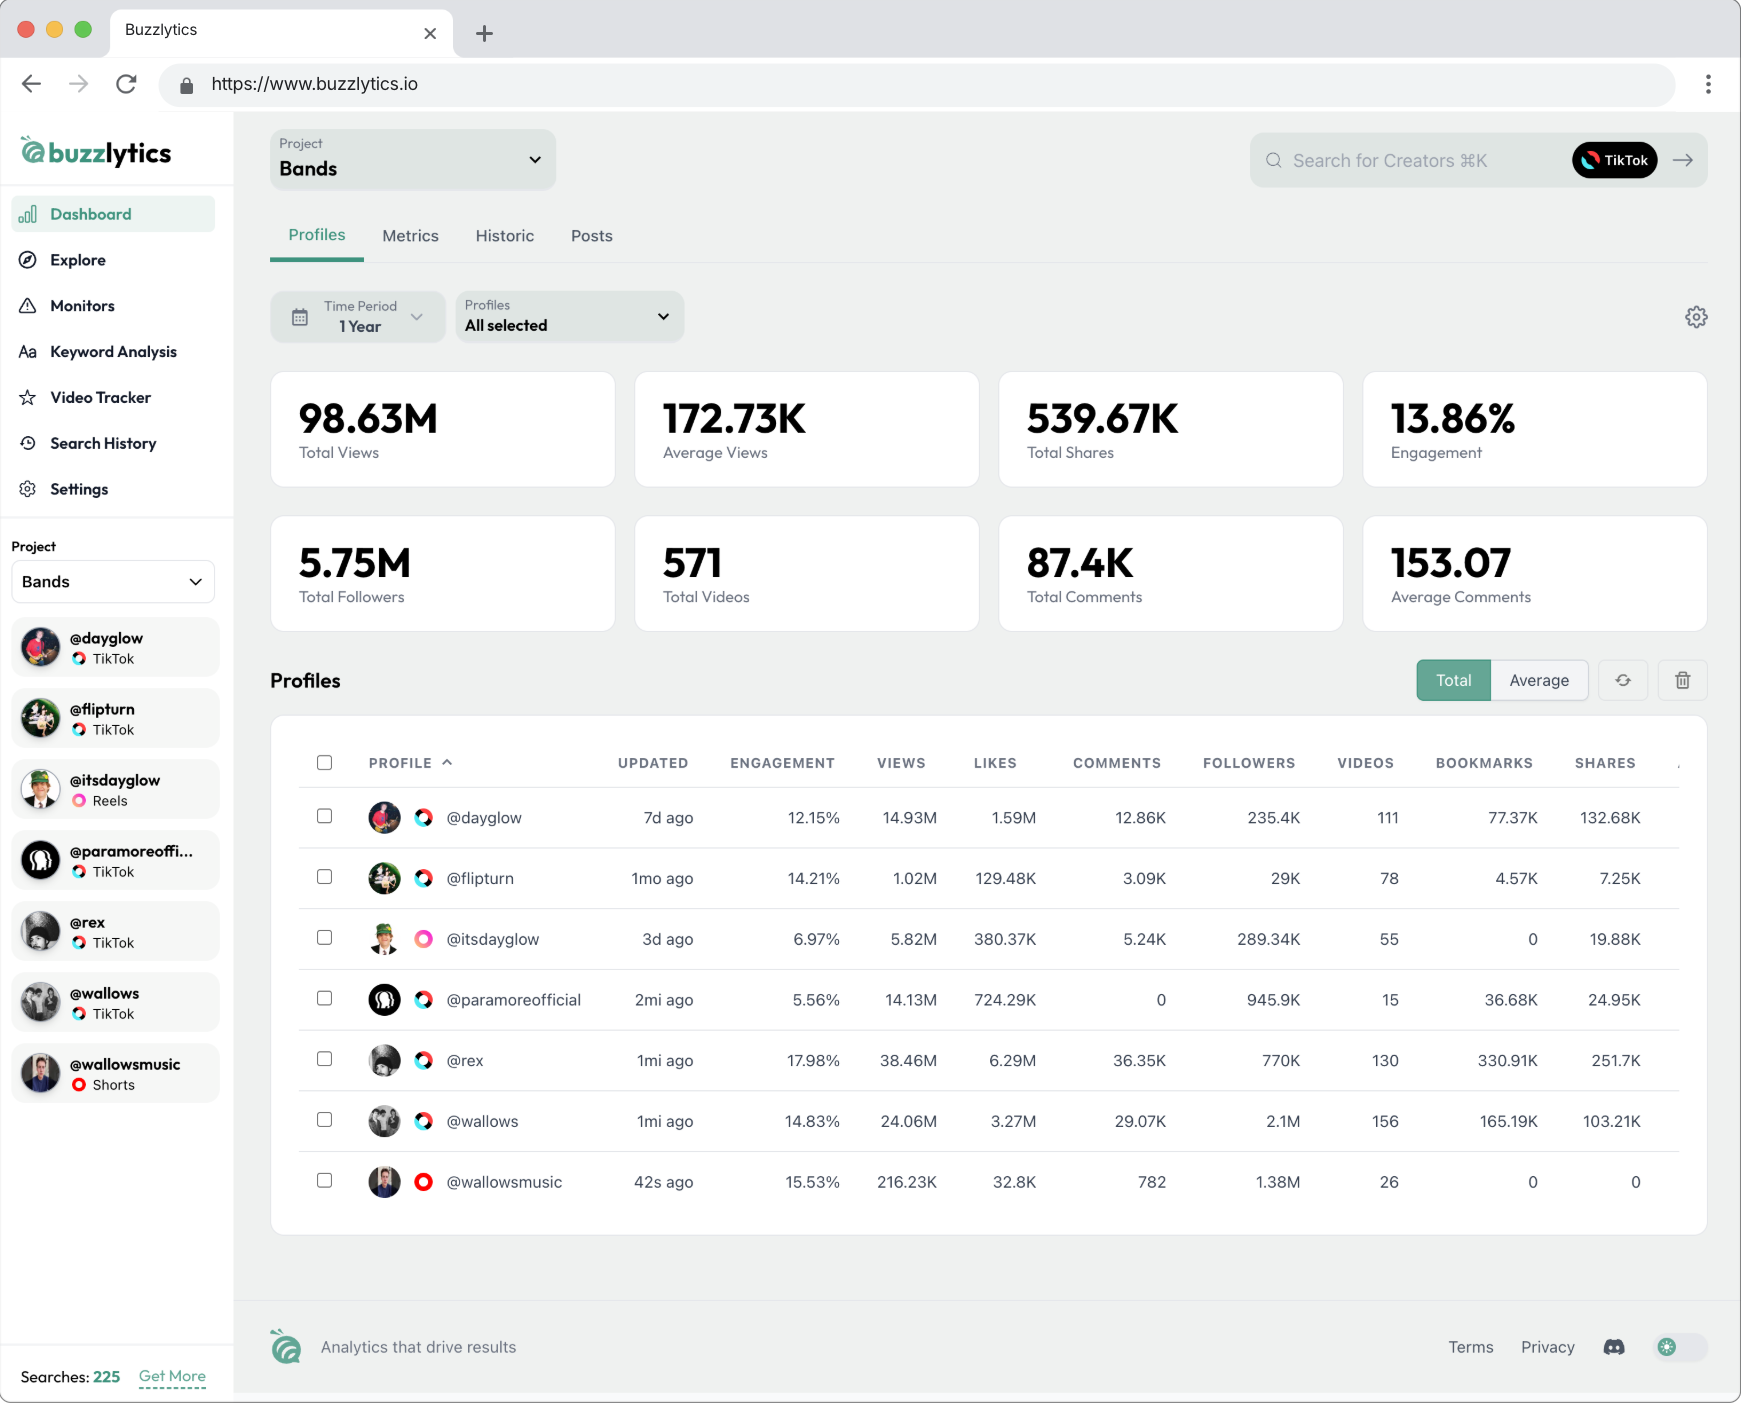Click browser reload button
Screen dimensions: 1741x1403
click(126, 84)
